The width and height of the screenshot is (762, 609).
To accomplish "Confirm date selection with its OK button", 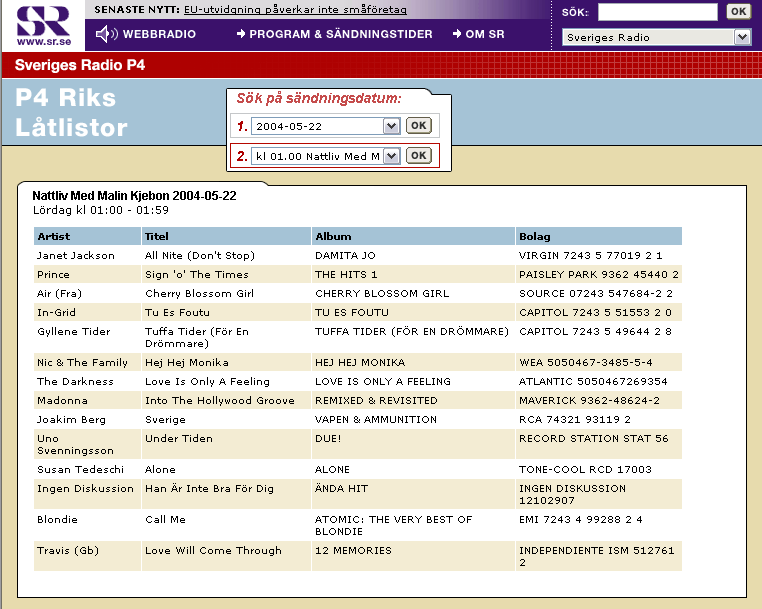I will click(x=418, y=126).
